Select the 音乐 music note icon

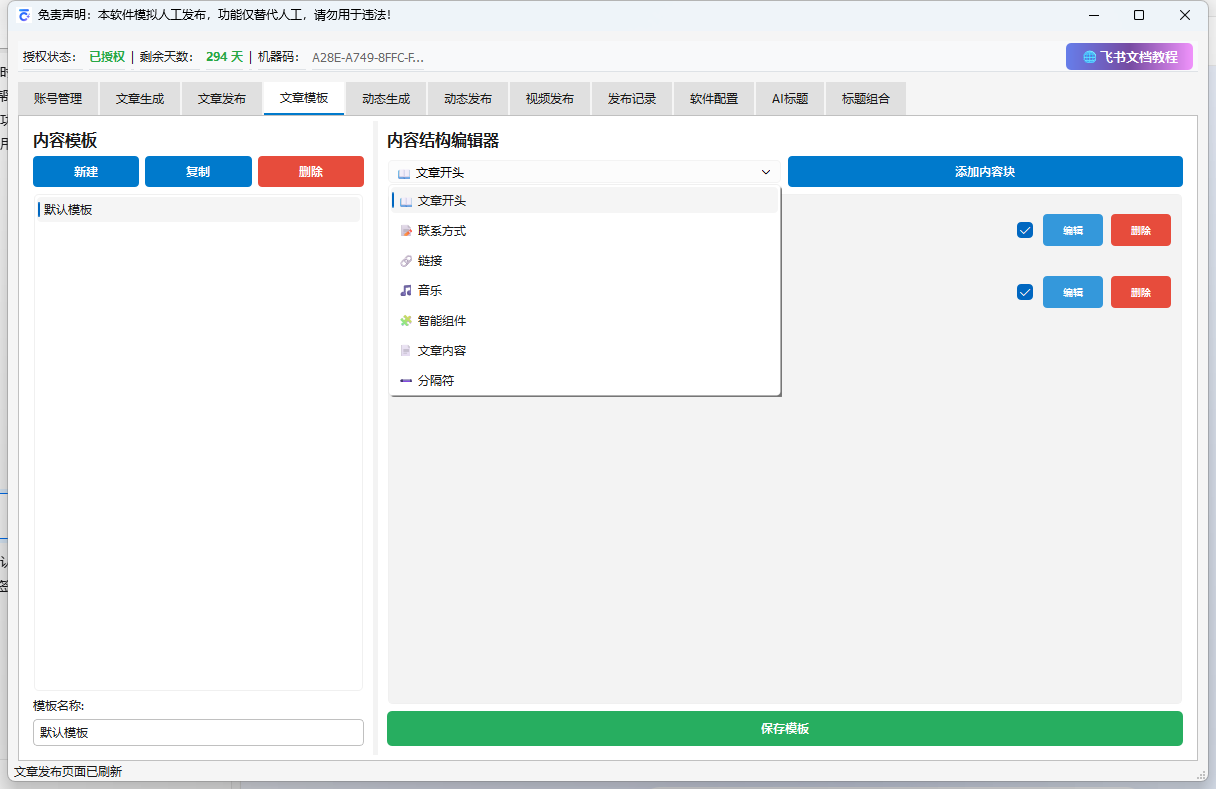point(406,291)
